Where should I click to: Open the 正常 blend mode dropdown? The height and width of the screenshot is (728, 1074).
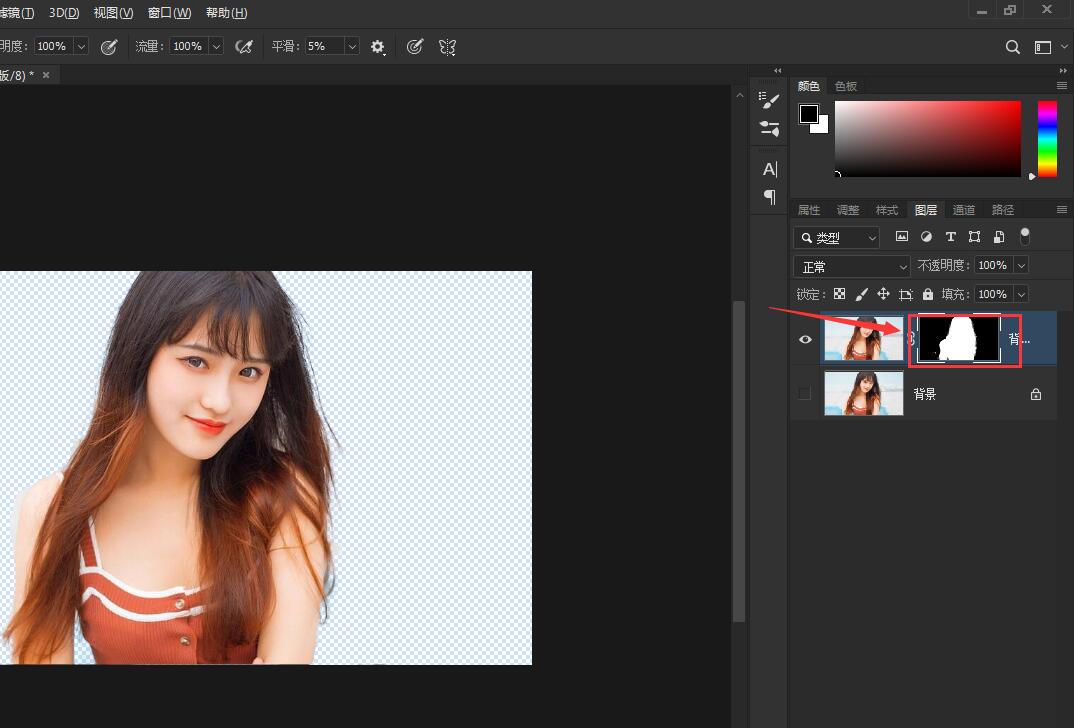[851, 266]
